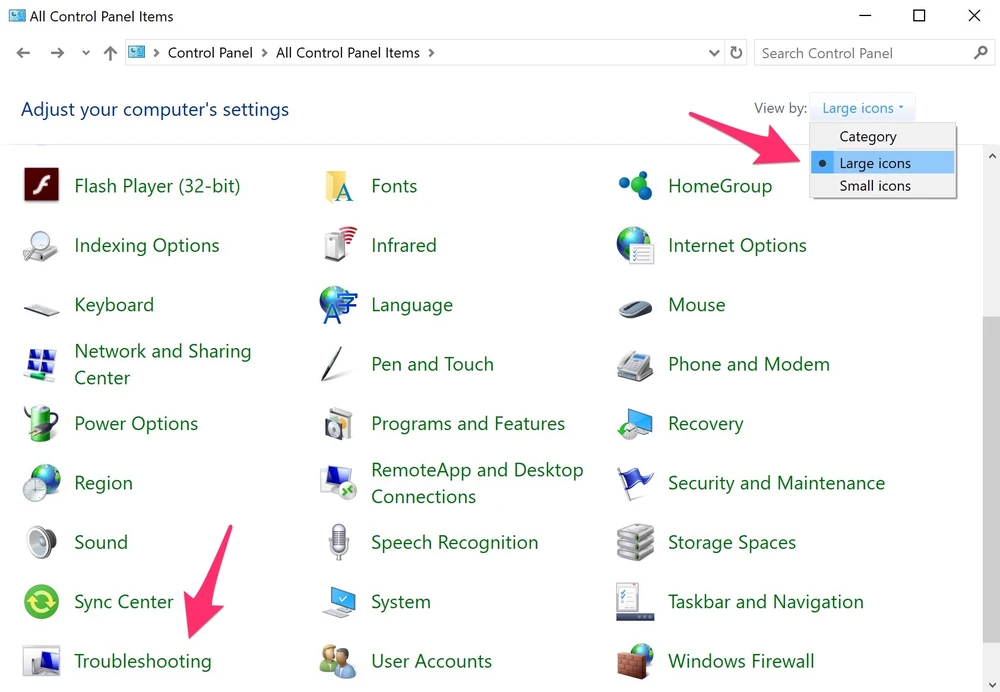The image size is (1000, 692).
Task: Expand the address bar history dropdown
Action: point(714,53)
